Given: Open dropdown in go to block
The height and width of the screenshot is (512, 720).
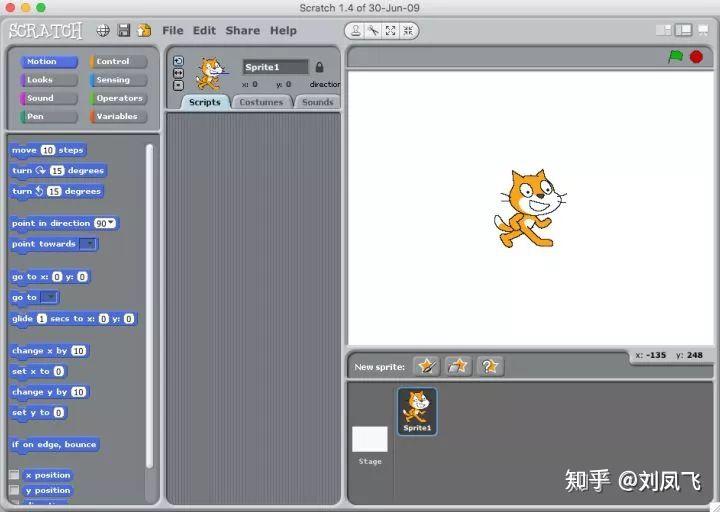Looking at the screenshot, I should [48, 298].
